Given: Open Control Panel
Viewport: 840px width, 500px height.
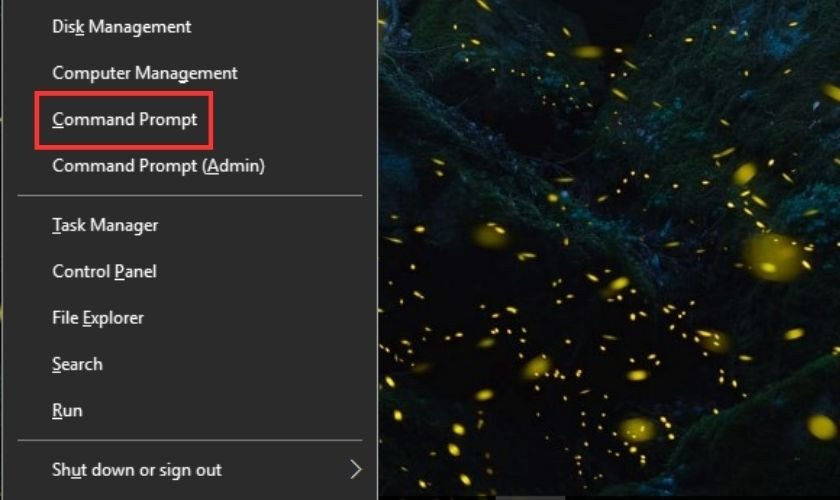Looking at the screenshot, I should pyautogui.click(x=104, y=272).
